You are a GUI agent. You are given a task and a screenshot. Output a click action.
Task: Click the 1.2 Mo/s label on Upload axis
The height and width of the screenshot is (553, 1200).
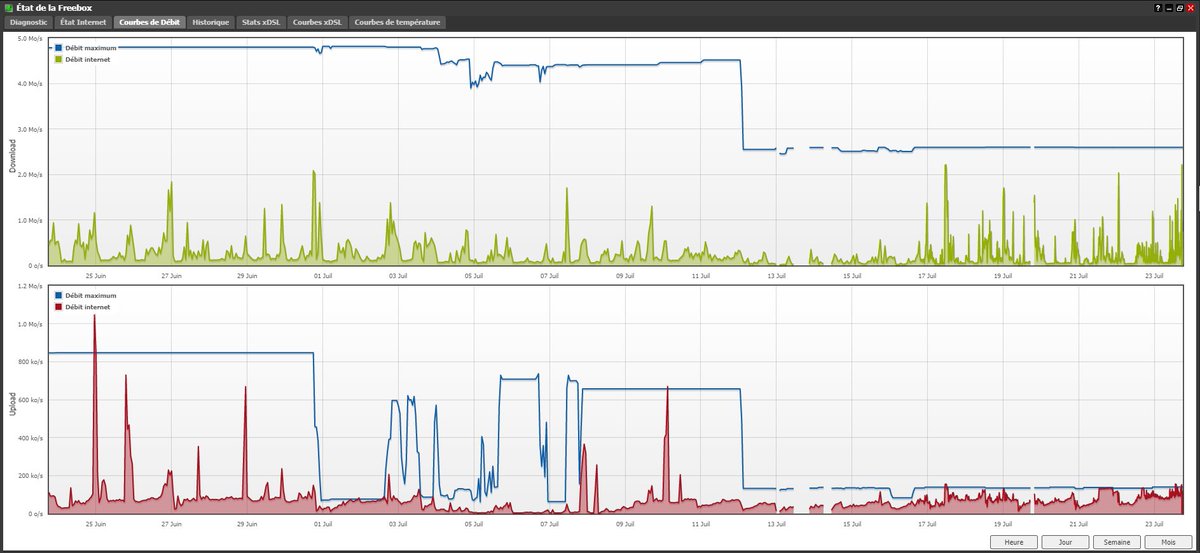pos(30,287)
